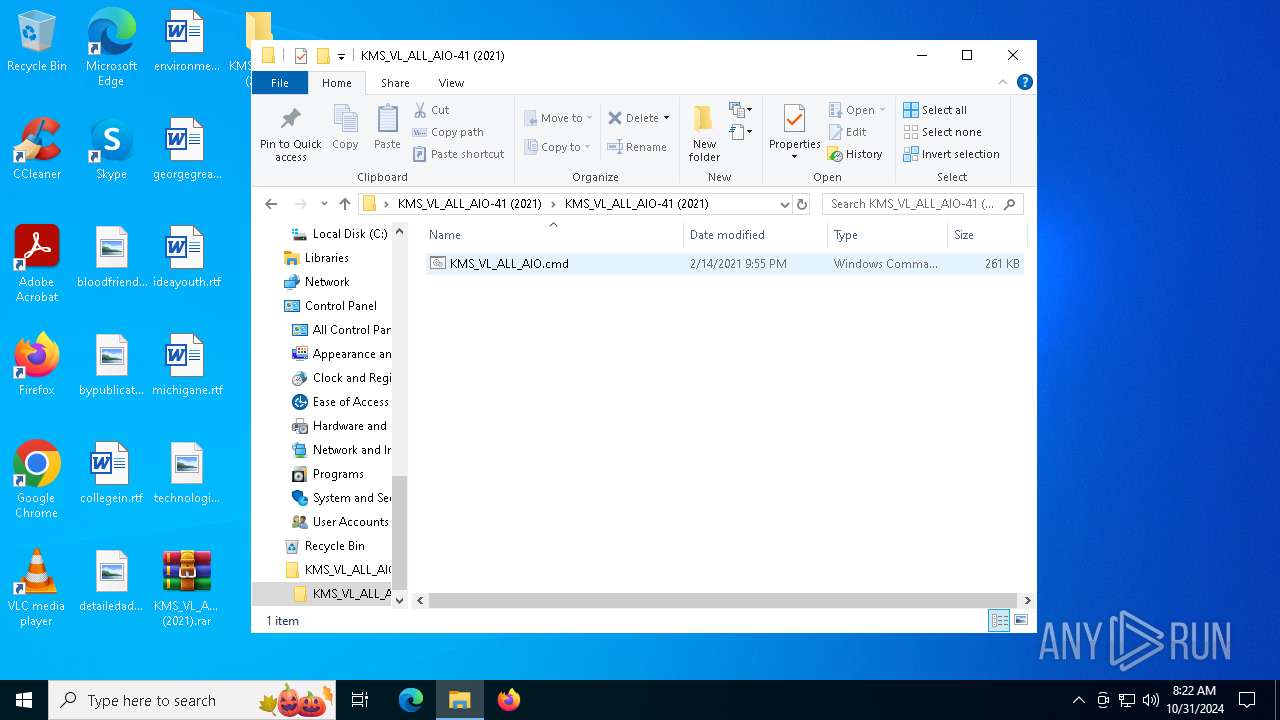1280x720 pixels.
Task: Open Google Chrome desktop shortcut
Action: [37, 480]
